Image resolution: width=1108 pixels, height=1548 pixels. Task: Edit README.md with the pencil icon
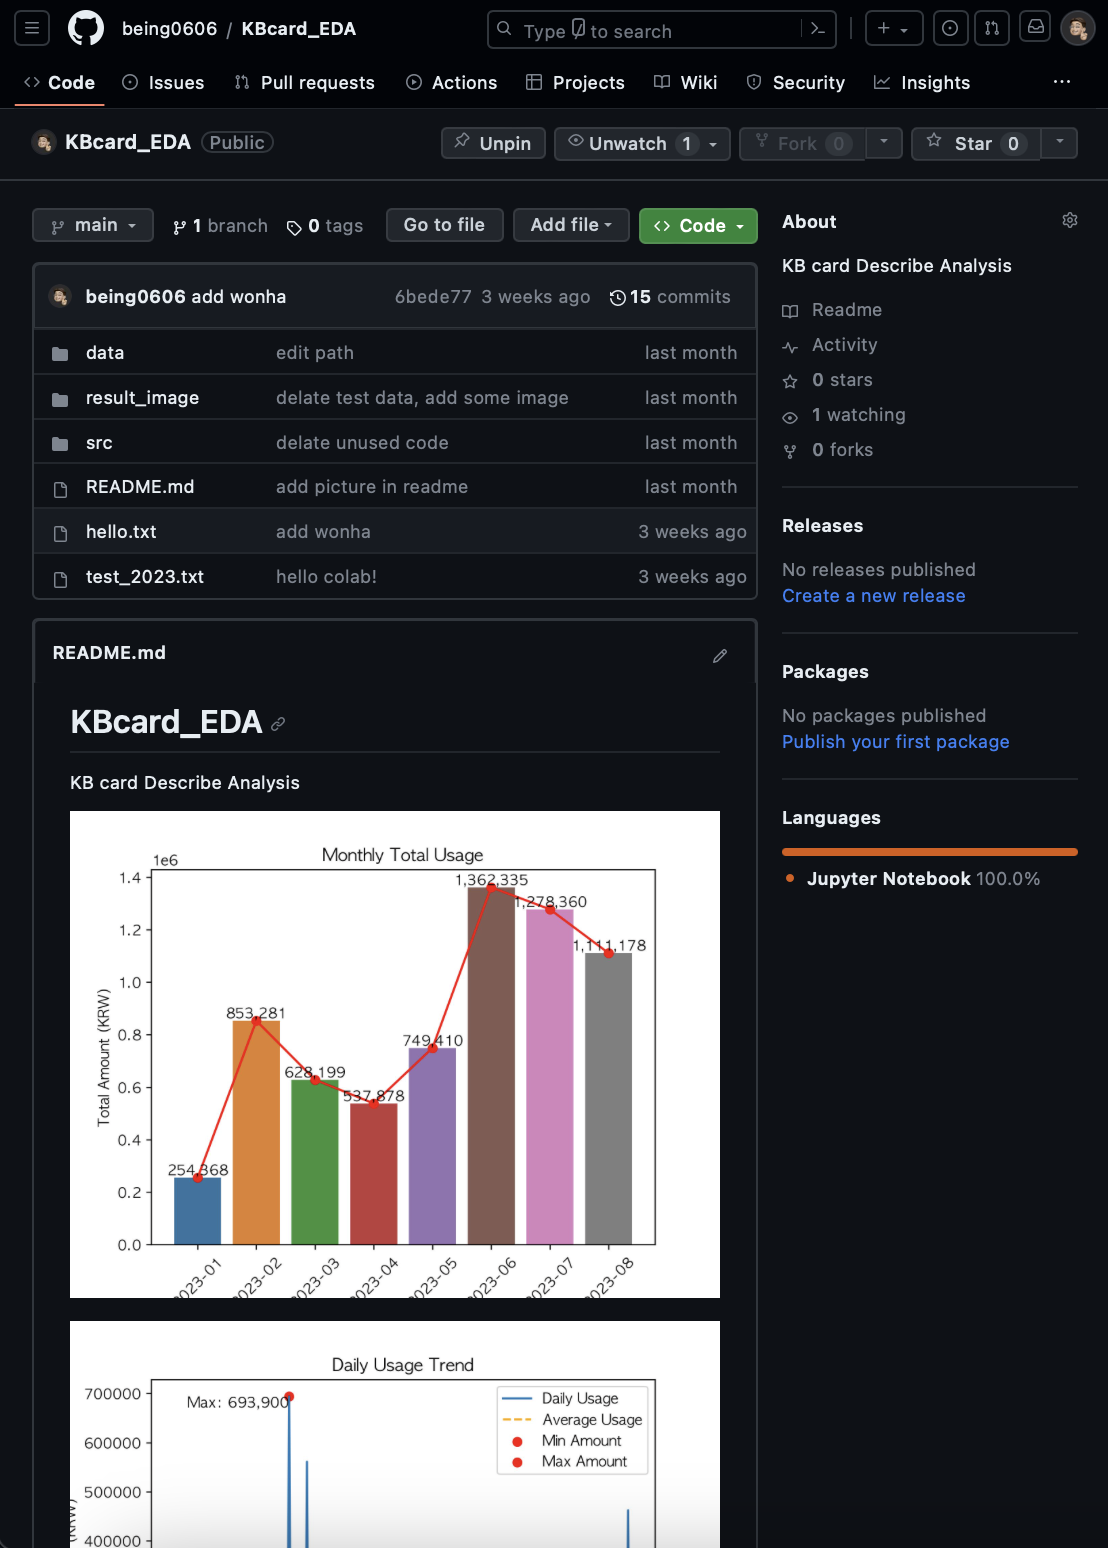(720, 656)
